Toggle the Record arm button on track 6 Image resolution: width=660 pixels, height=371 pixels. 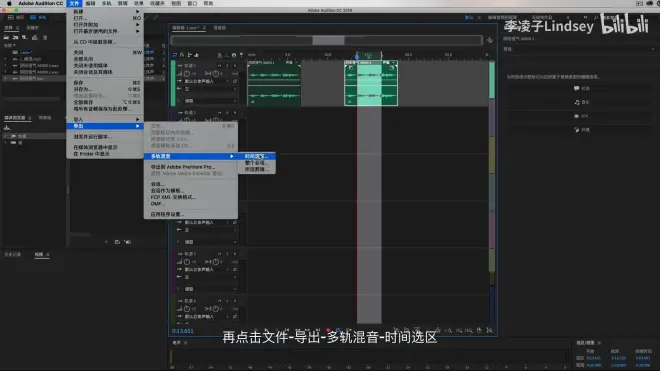pos(235,301)
